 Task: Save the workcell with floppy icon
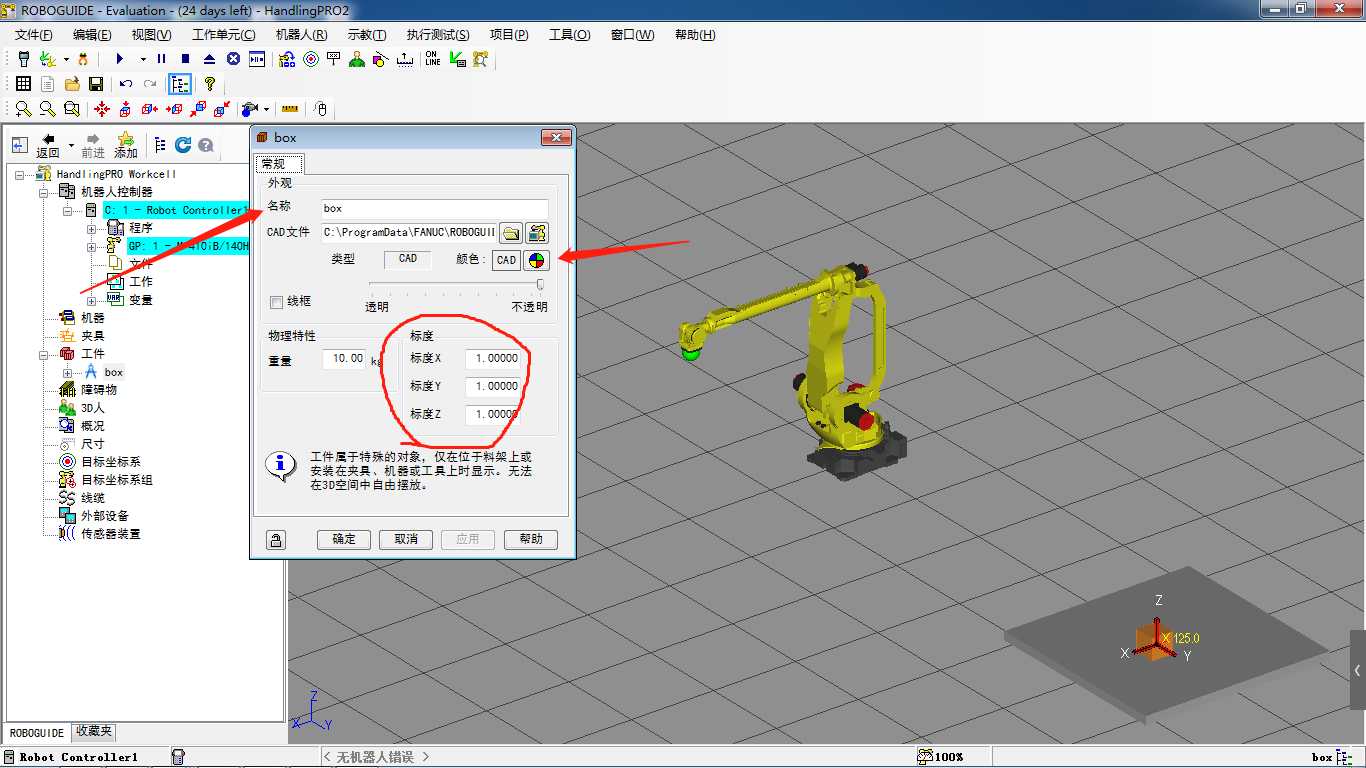pyautogui.click(x=96, y=84)
